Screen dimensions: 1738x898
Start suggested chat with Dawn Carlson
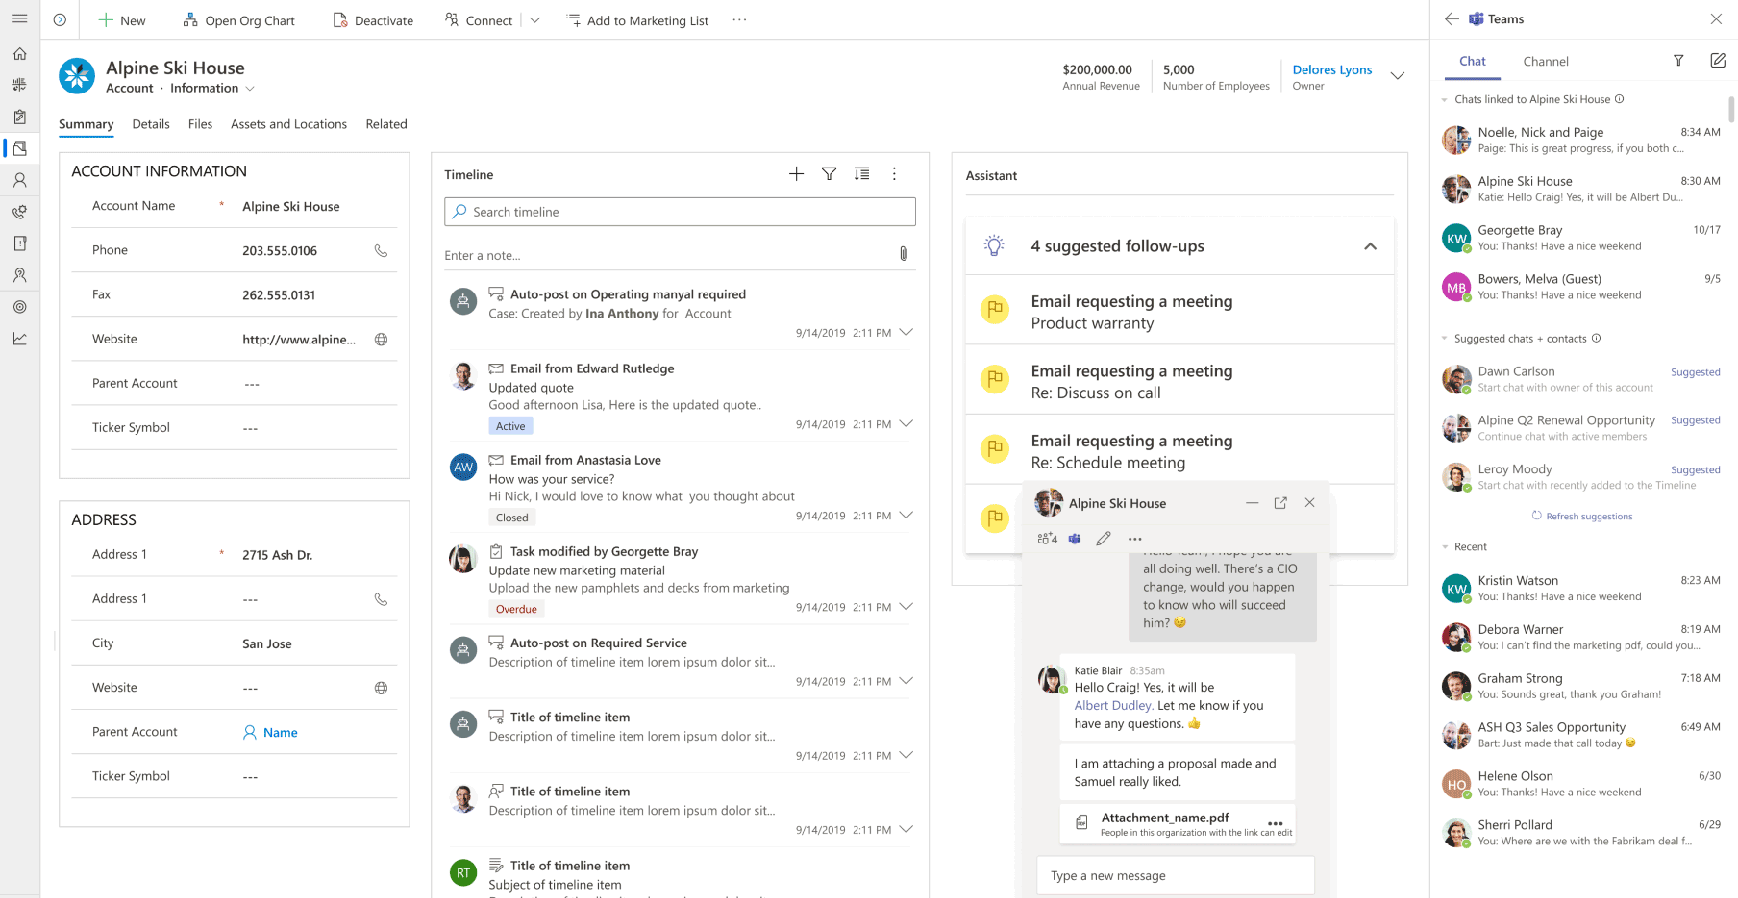pos(1582,379)
